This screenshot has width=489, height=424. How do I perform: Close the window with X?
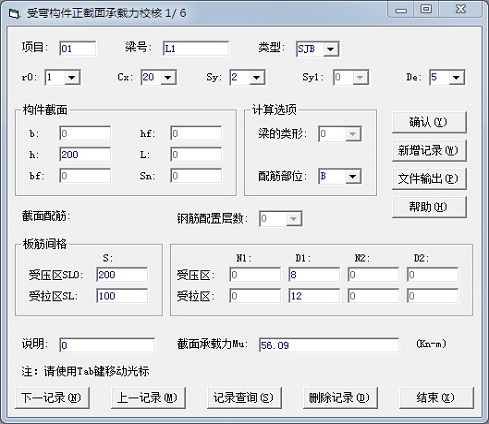461,10
